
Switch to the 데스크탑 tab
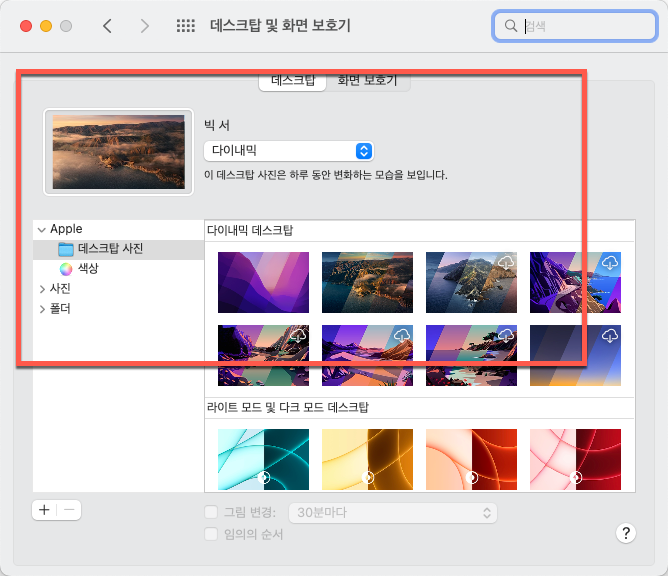pos(293,81)
